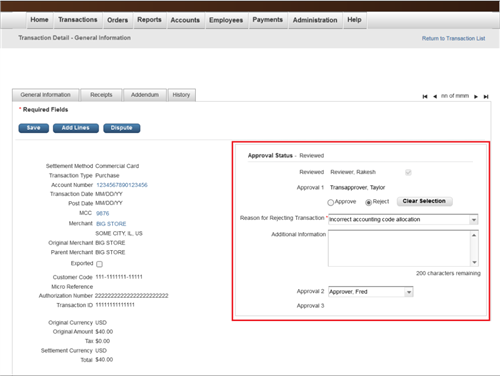Go to previous record arrow
This screenshot has width=500, height=376.
[435, 97]
